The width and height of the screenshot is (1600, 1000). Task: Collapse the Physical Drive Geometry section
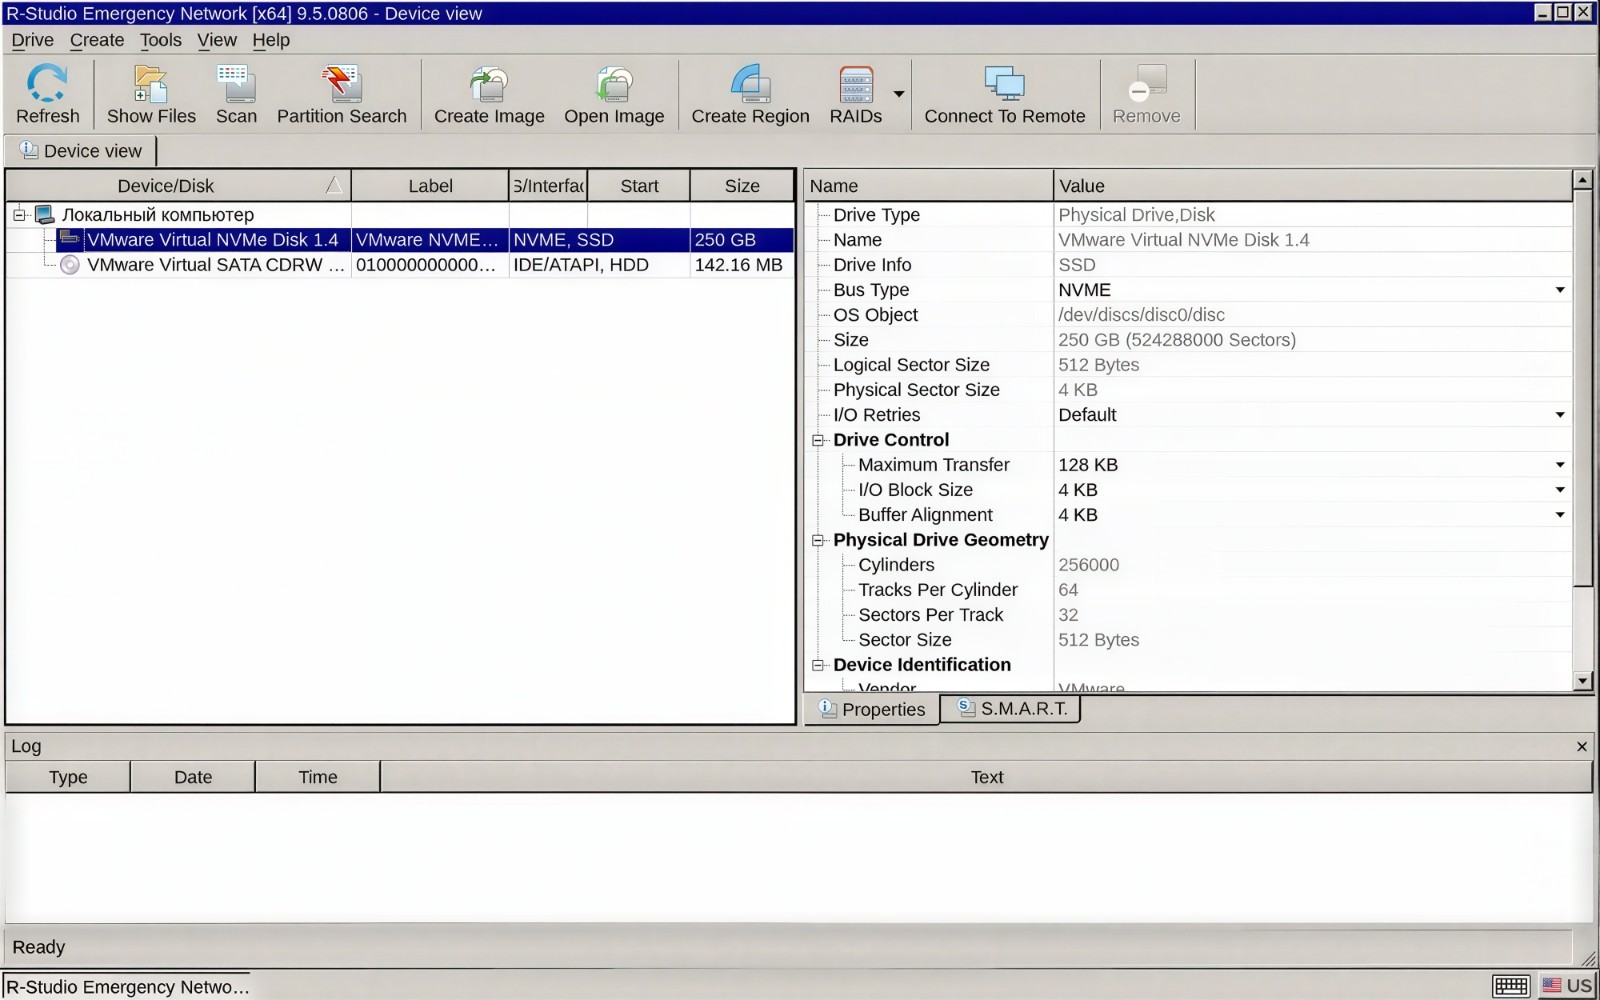click(818, 540)
